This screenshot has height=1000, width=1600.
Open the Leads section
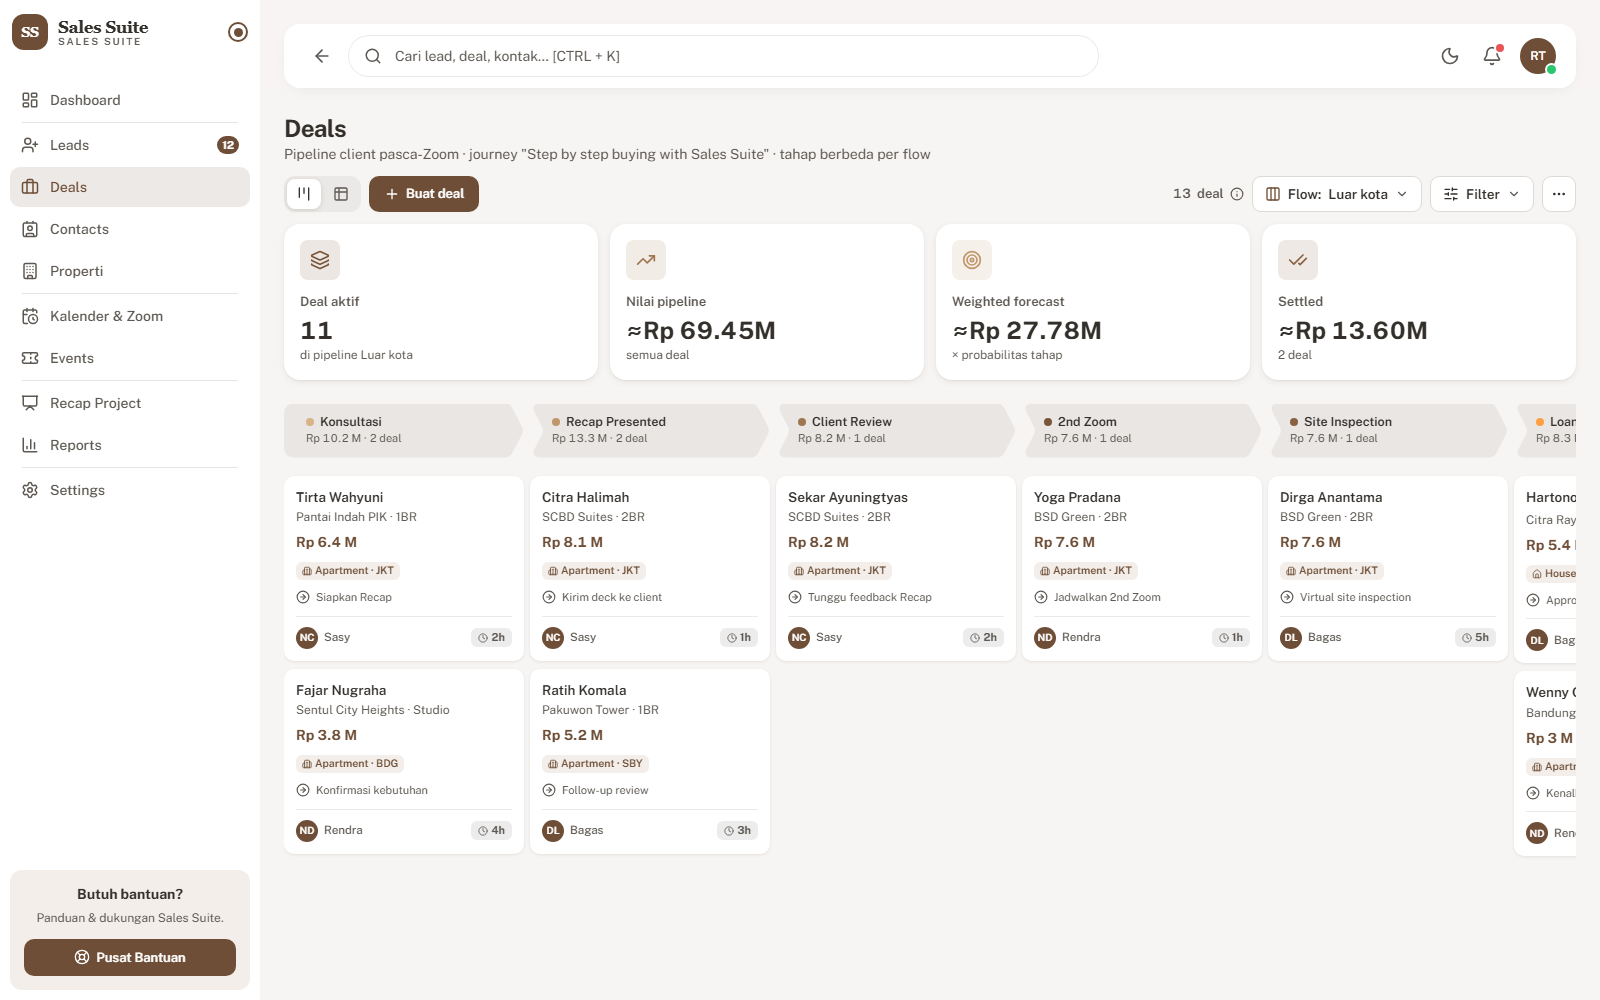coord(130,145)
